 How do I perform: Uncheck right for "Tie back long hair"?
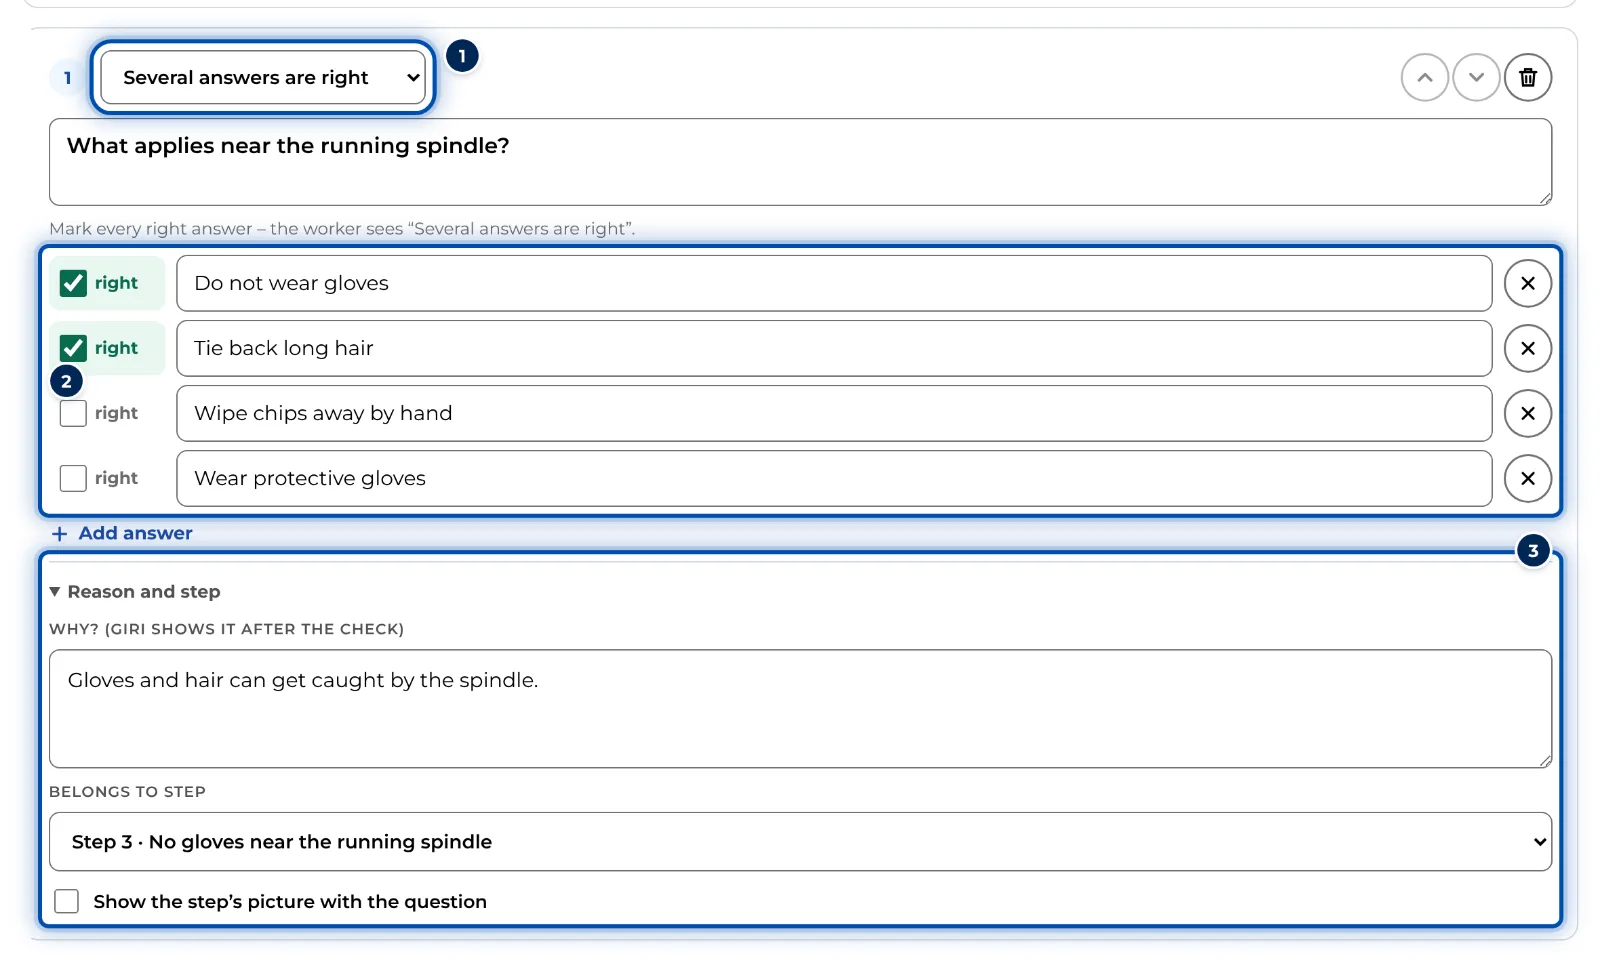tap(73, 348)
